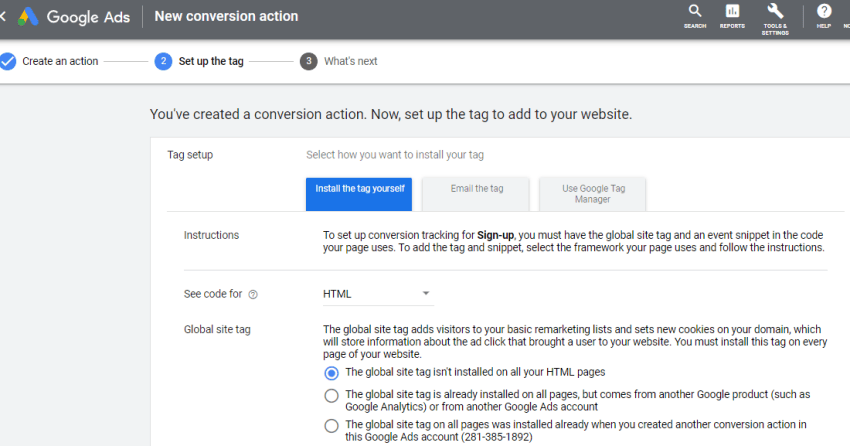Click the 'What's next' step label
Image resolution: width=850 pixels, height=446 pixels.
click(x=351, y=61)
